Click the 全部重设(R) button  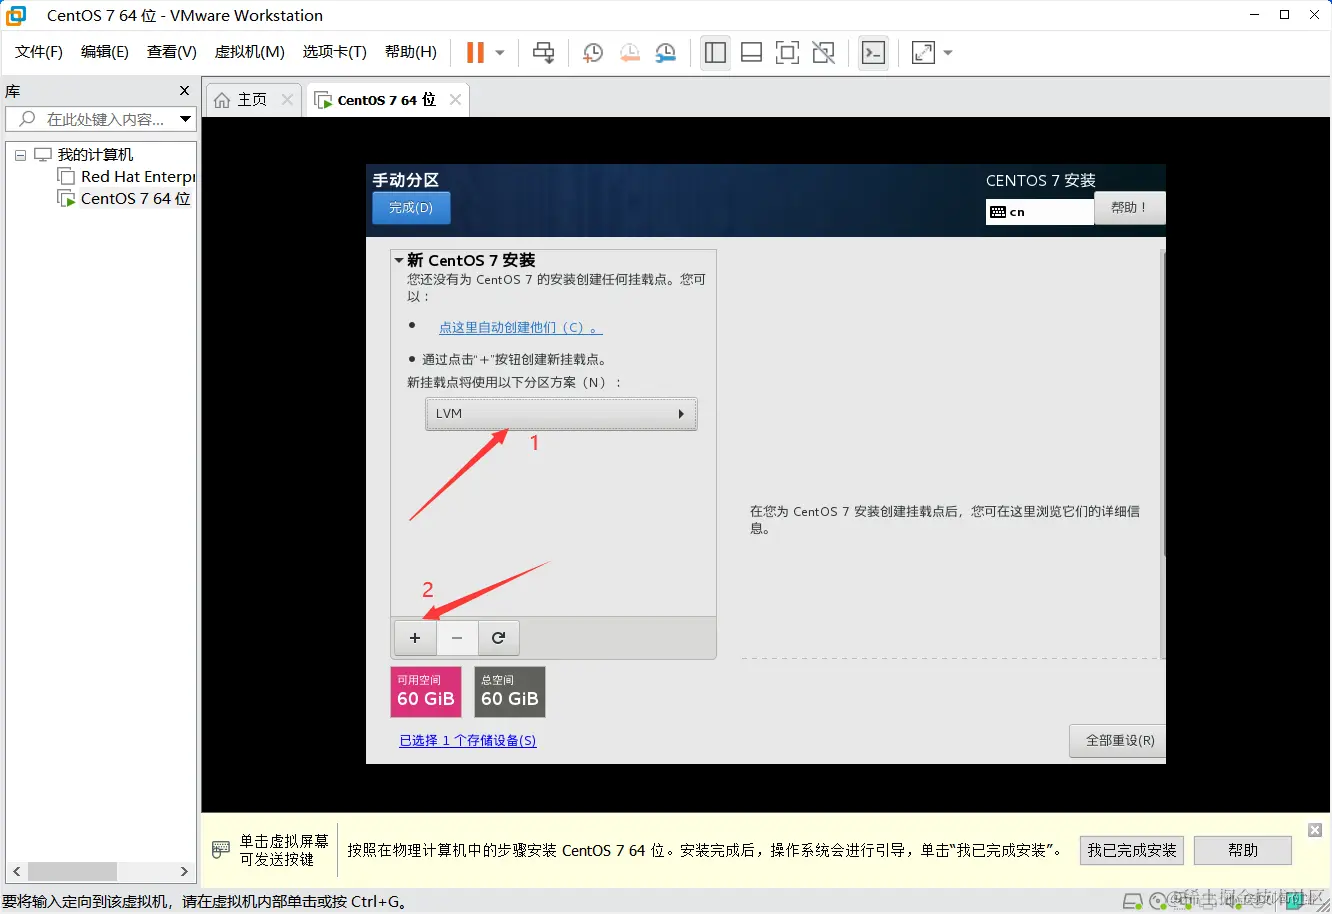(x=1119, y=741)
